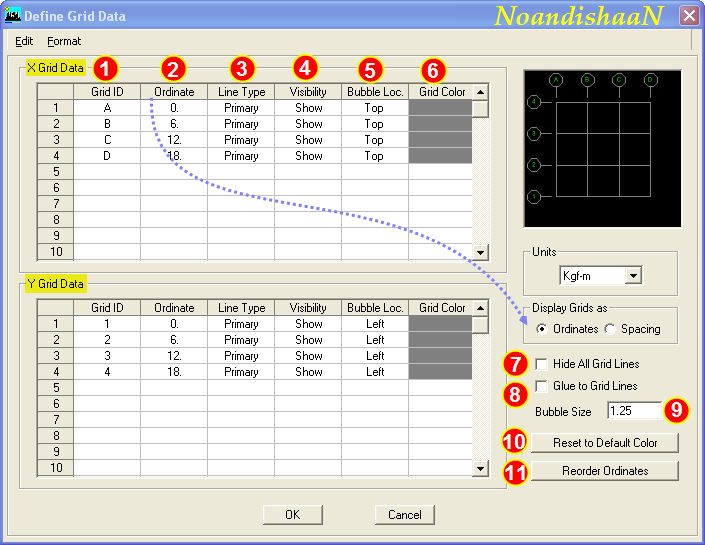Click grid color swatch for X grid A

coord(440,108)
